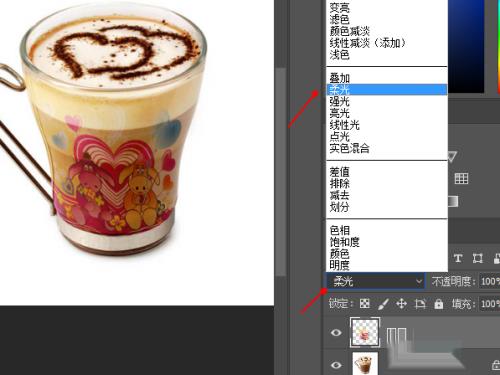
Task: Click the prevent artboard auto-nesting lock icon
Action: (x=420, y=304)
